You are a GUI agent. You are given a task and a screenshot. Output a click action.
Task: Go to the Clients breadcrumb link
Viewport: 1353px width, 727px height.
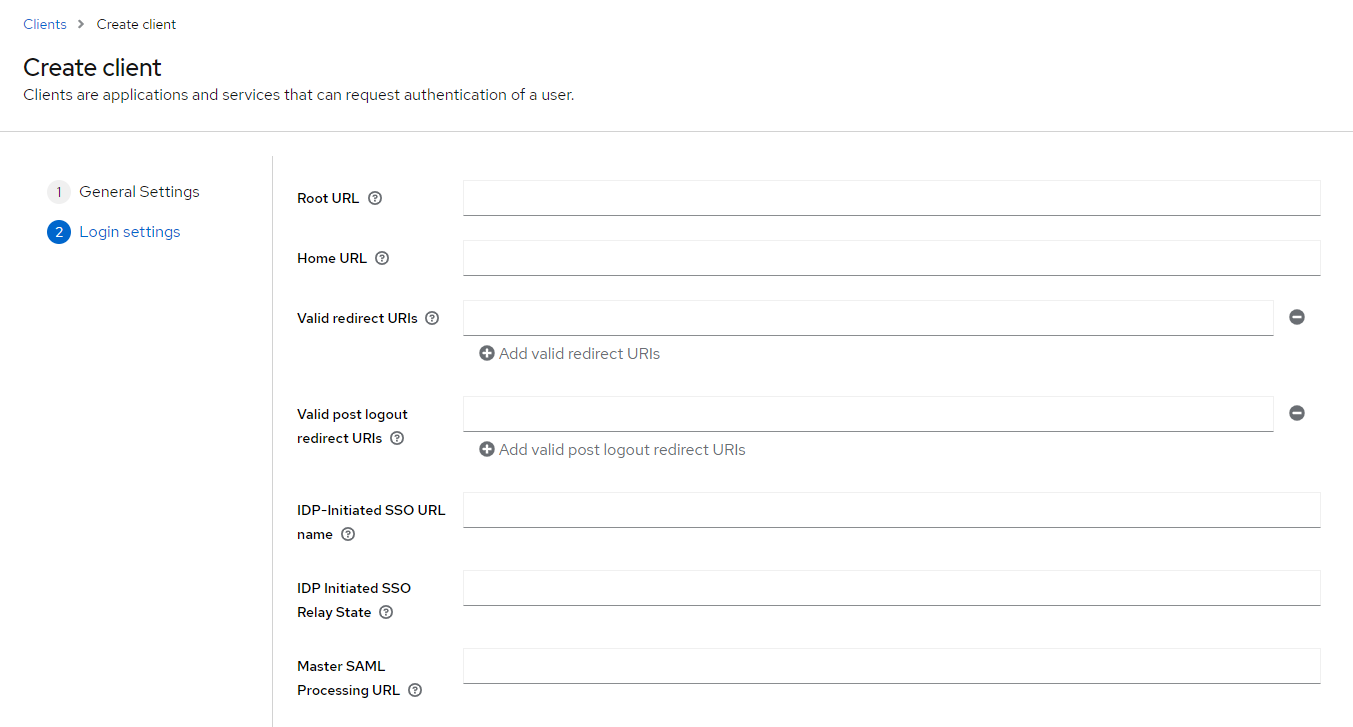[x=45, y=24]
